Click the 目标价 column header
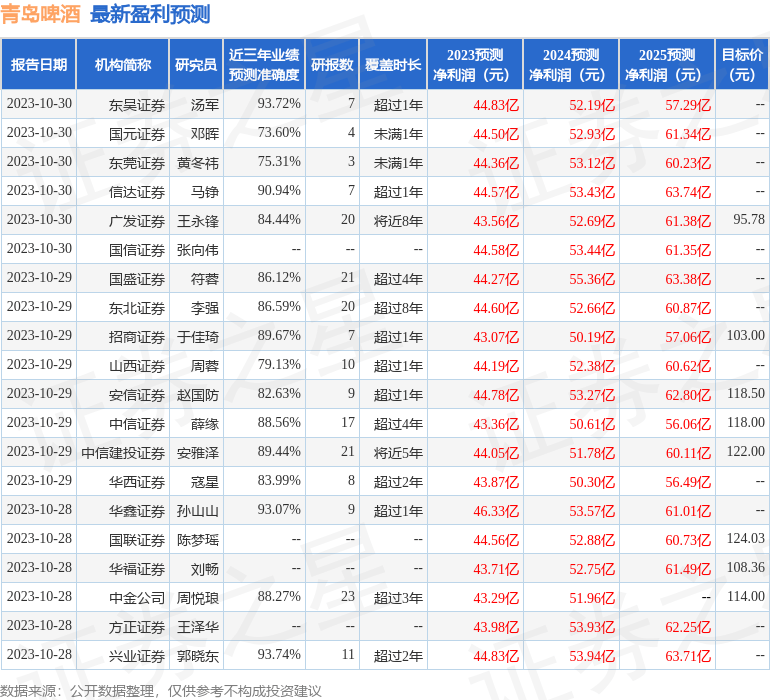 [742, 64]
